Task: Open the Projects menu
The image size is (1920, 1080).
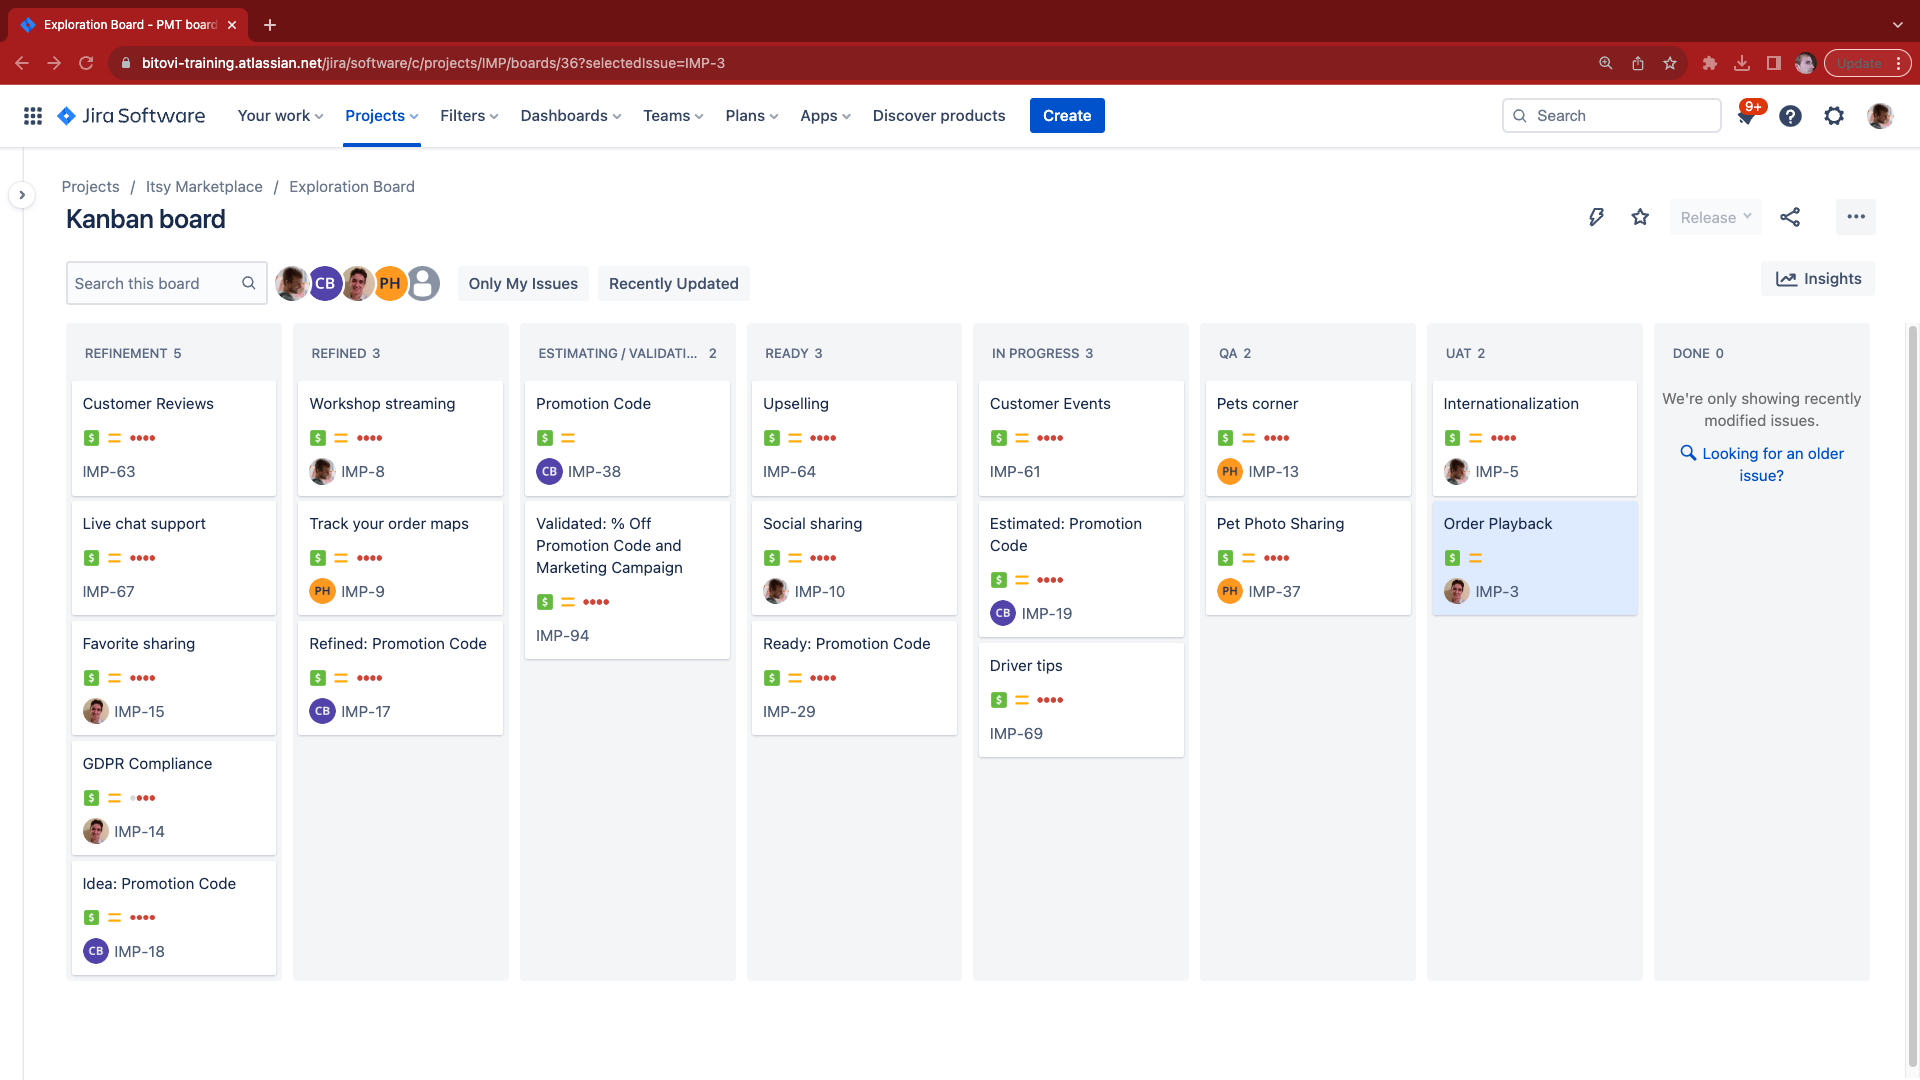Action: tap(382, 116)
